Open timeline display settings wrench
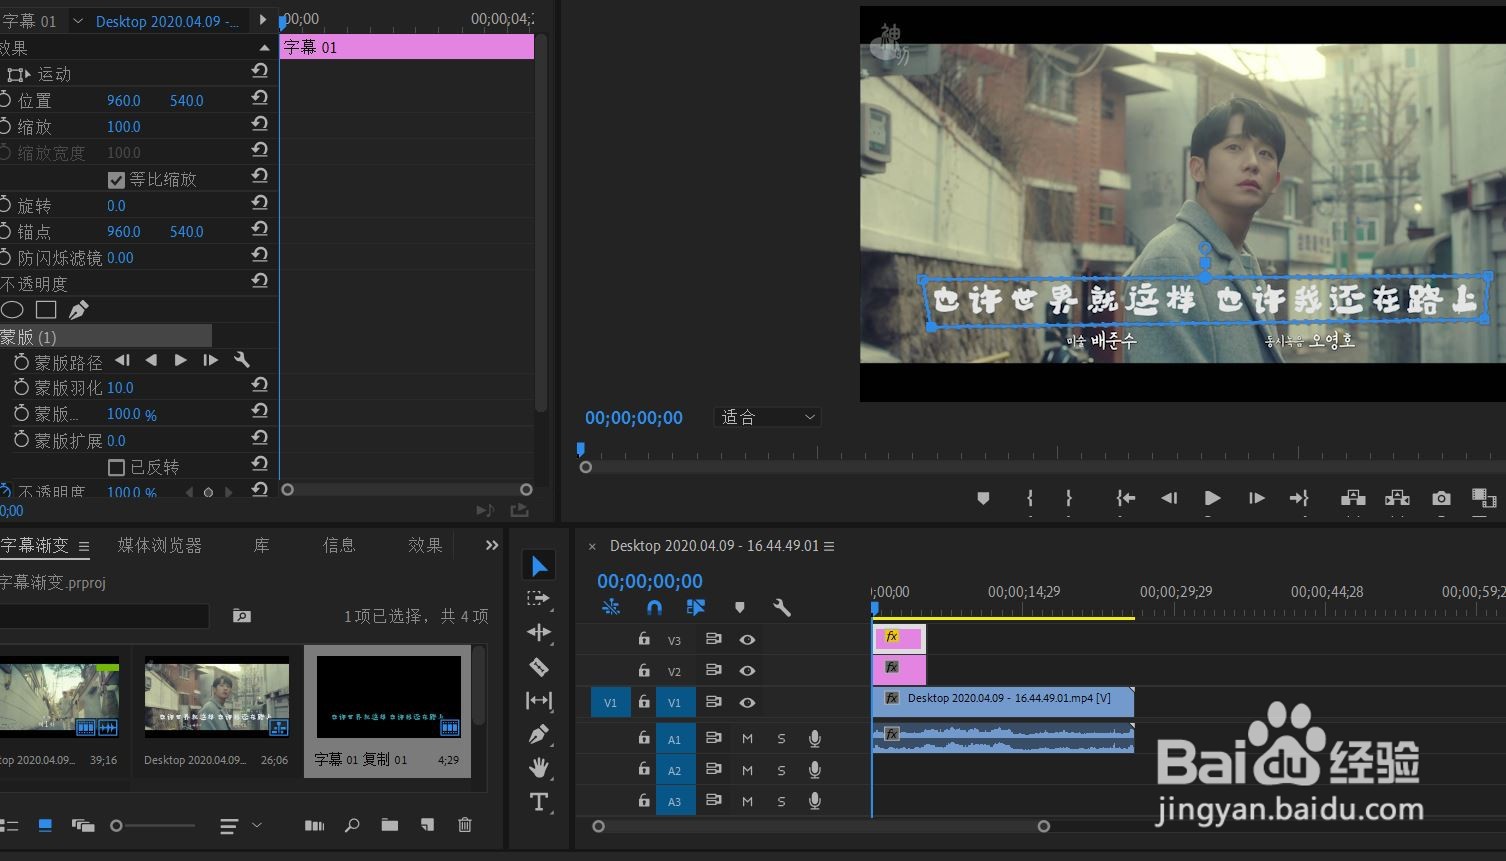Viewport: 1506px width, 861px height. coord(782,607)
